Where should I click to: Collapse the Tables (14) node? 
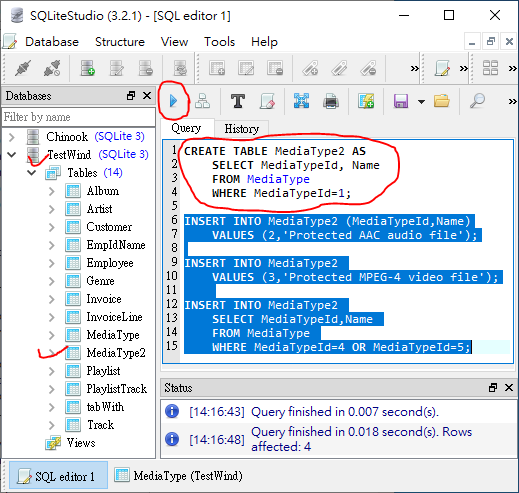coord(32,173)
